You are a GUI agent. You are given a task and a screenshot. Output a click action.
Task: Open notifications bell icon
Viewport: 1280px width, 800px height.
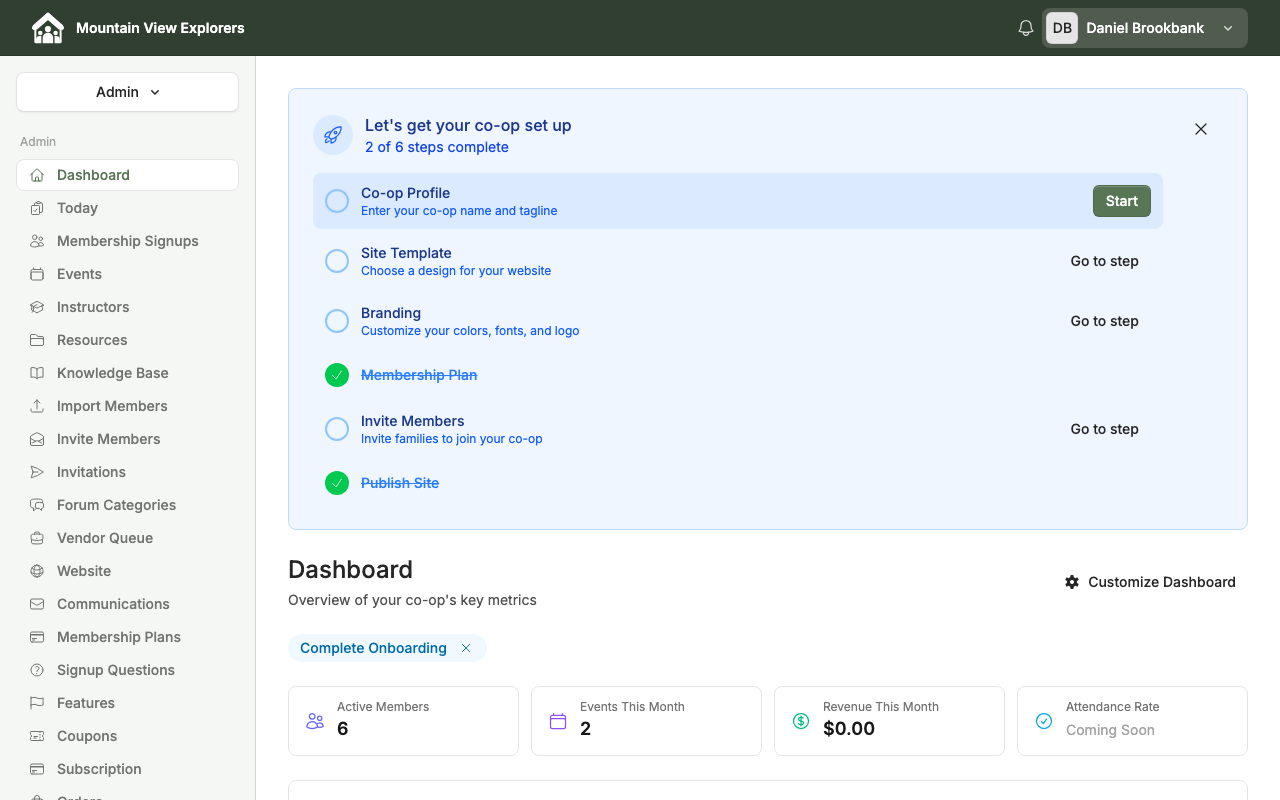[1025, 28]
